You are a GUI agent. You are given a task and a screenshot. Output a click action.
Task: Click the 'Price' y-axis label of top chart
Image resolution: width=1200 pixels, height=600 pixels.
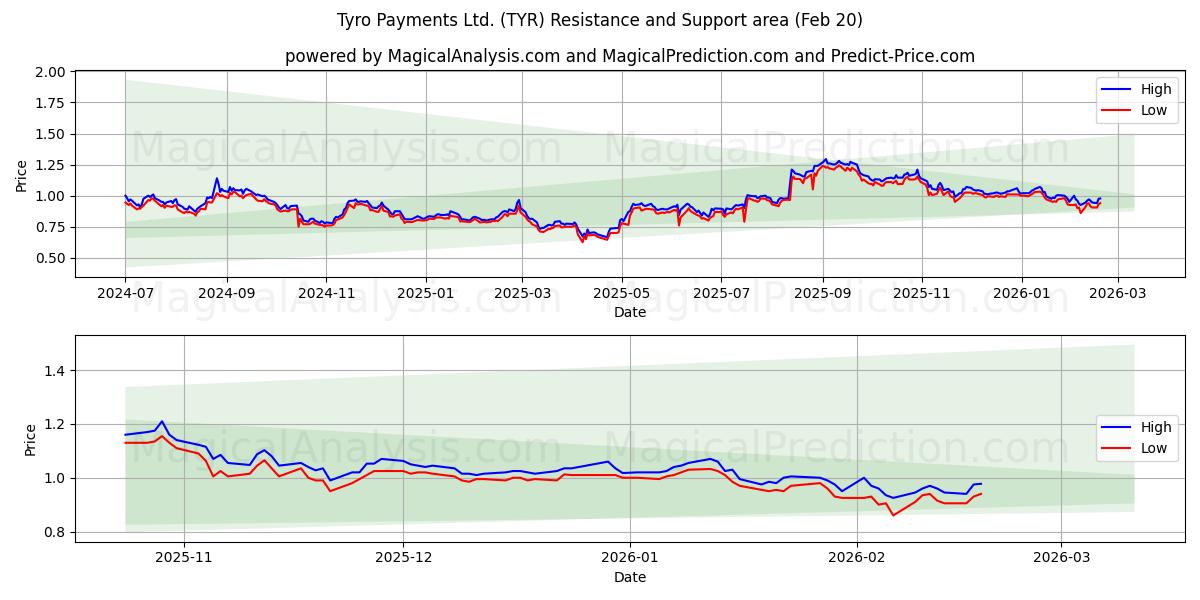pyautogui.click(x=22, y=175)
